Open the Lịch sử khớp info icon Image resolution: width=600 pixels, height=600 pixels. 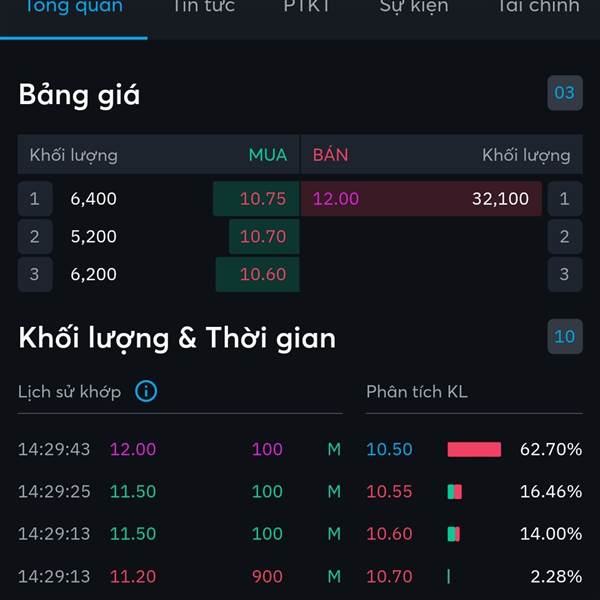(x=146, y=391)
